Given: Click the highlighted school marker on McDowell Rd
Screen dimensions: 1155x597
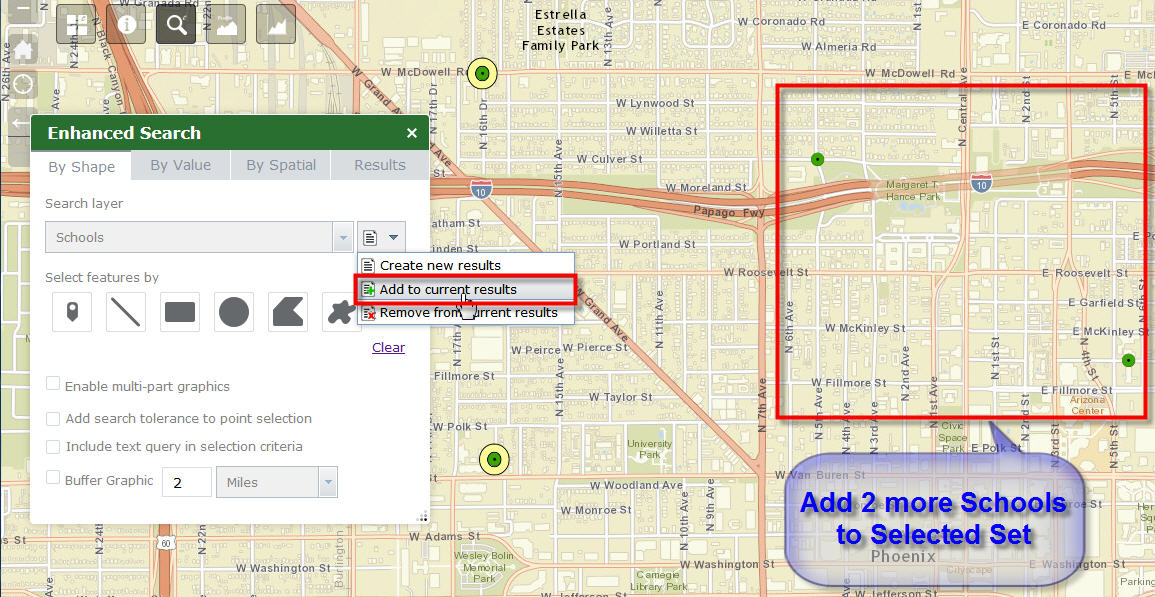Looking at the screenshot, I should click(x=482, y=74).
